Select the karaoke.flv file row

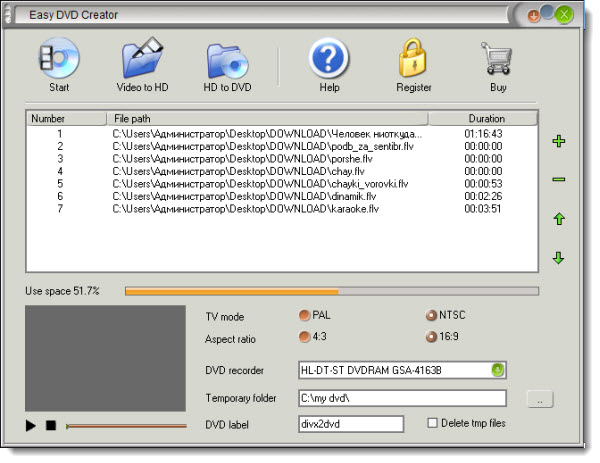[x=282, y=209]
